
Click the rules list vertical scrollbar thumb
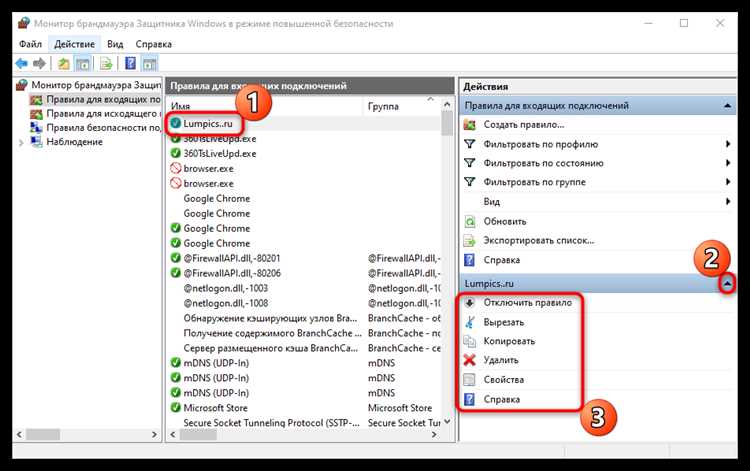coord(447,123)
